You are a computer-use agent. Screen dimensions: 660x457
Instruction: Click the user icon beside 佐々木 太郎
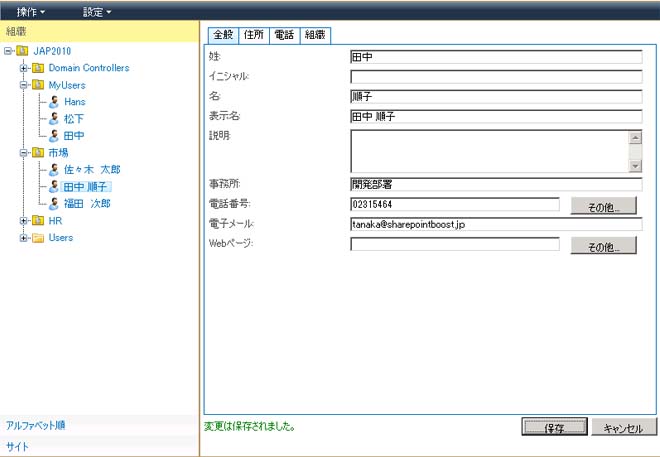(x=53, y=170)
